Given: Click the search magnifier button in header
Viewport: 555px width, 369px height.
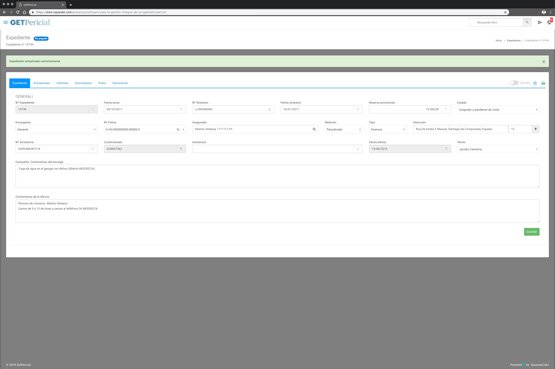Looking at the screenshot, I should 527,22.
